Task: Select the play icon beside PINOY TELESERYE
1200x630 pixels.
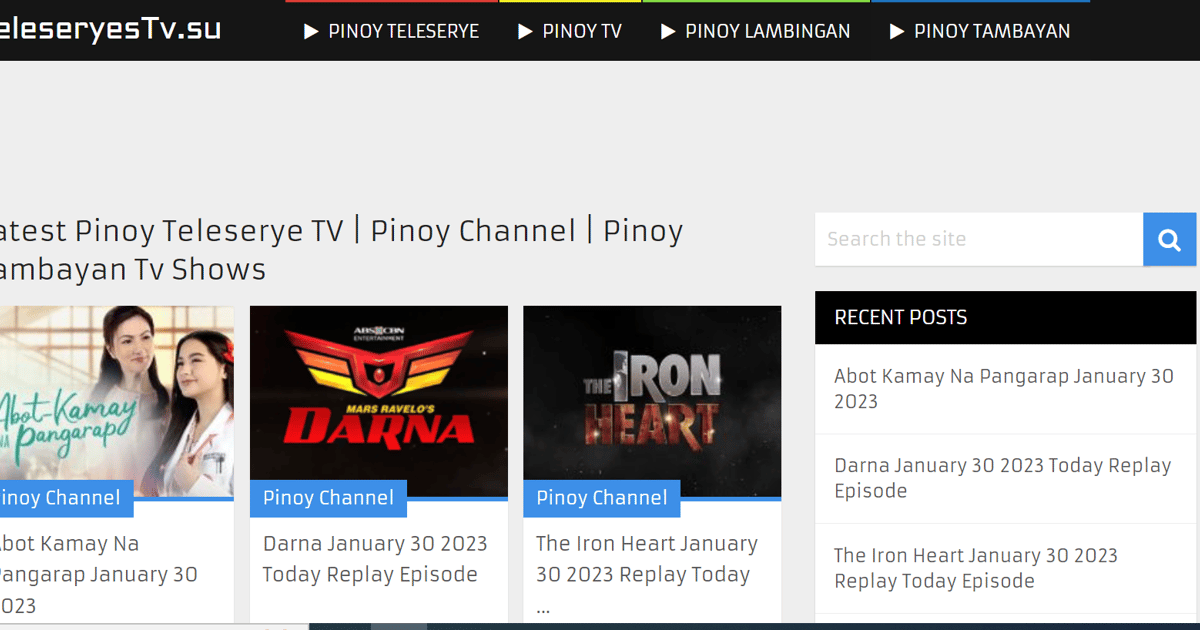Action: click(x=310, y=31)
